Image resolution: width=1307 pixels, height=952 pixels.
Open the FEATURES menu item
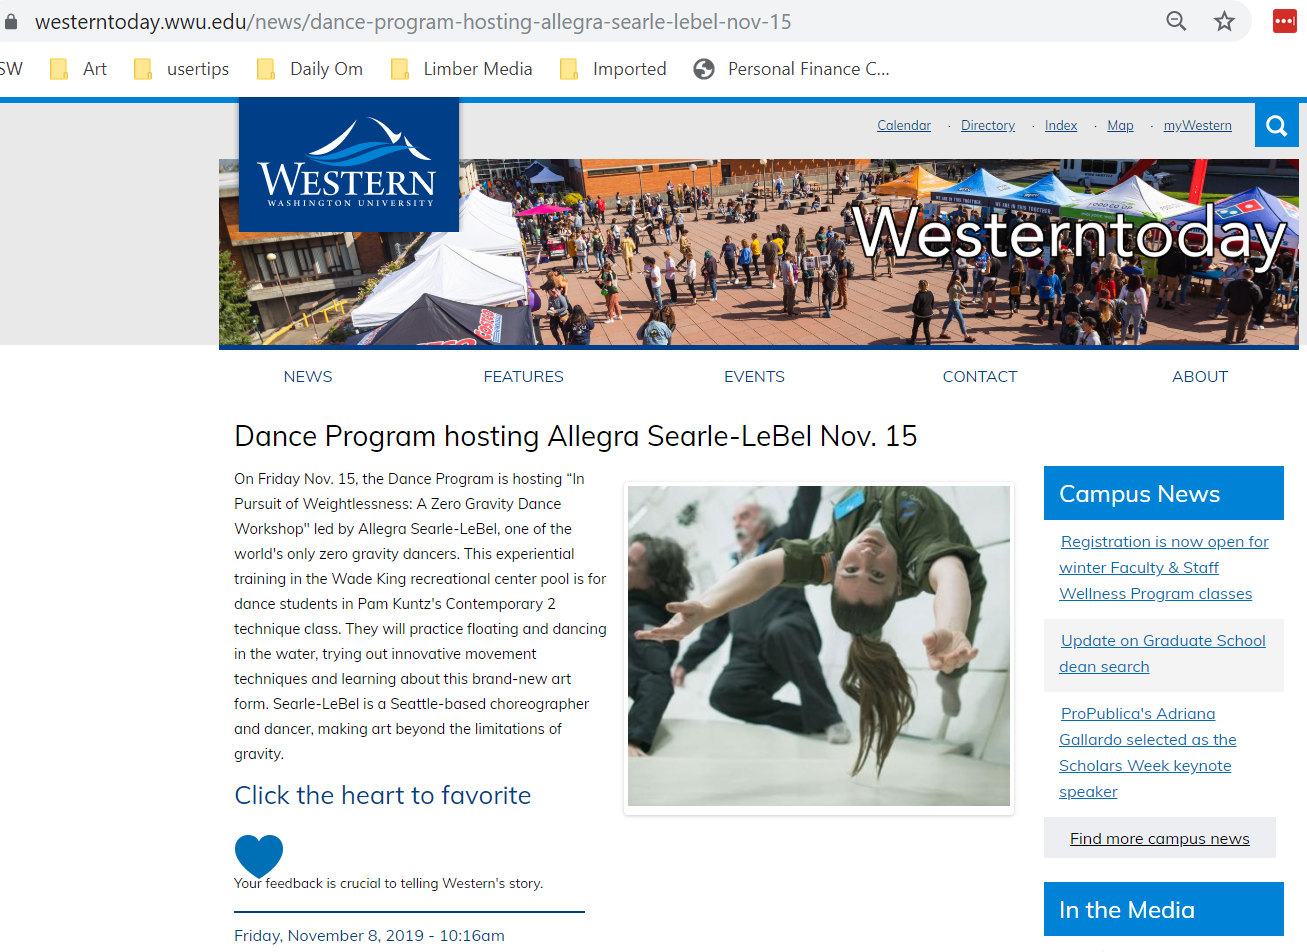(524, 377)
